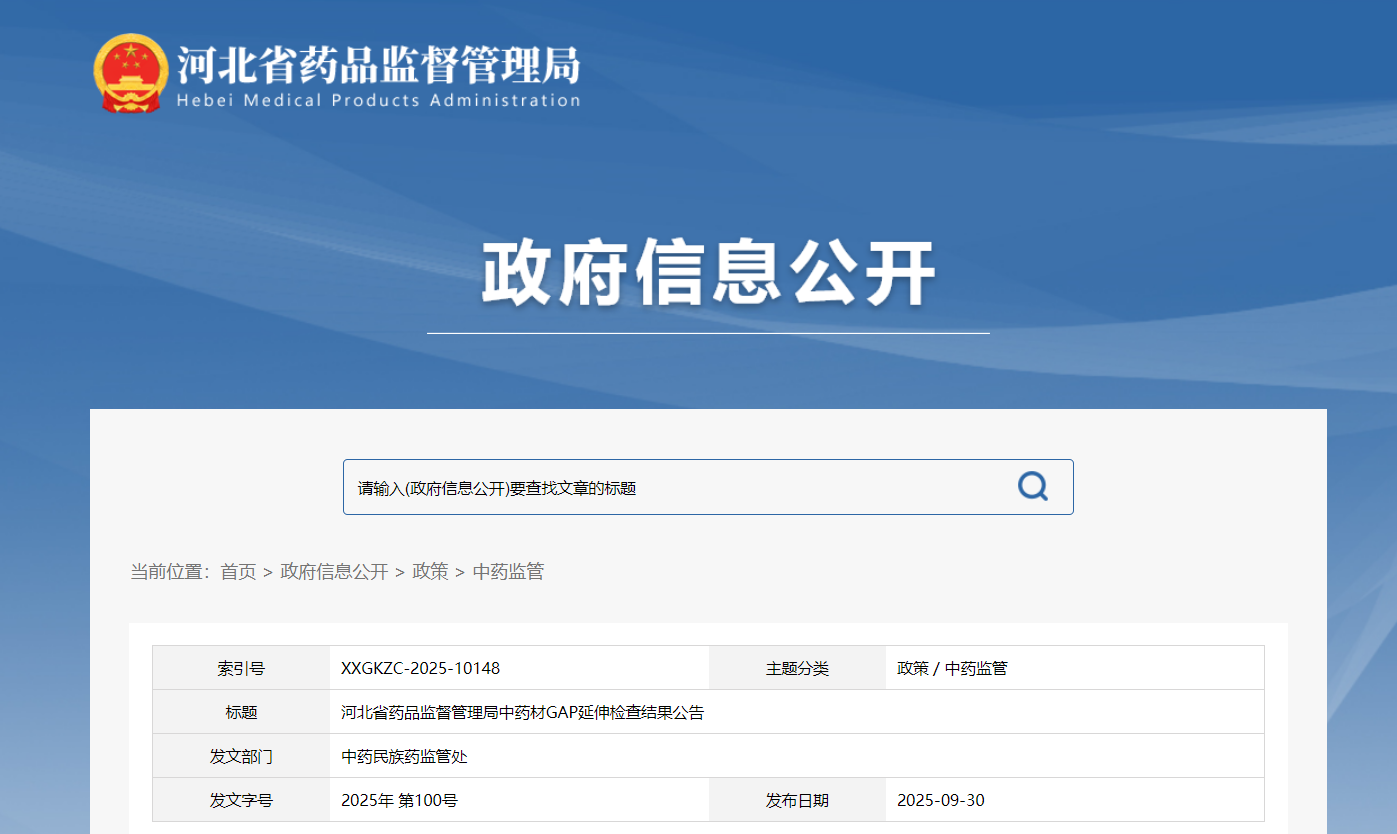Click the 主题分类 label cell
Screen dimensions: 1397x834
(797, 668)
